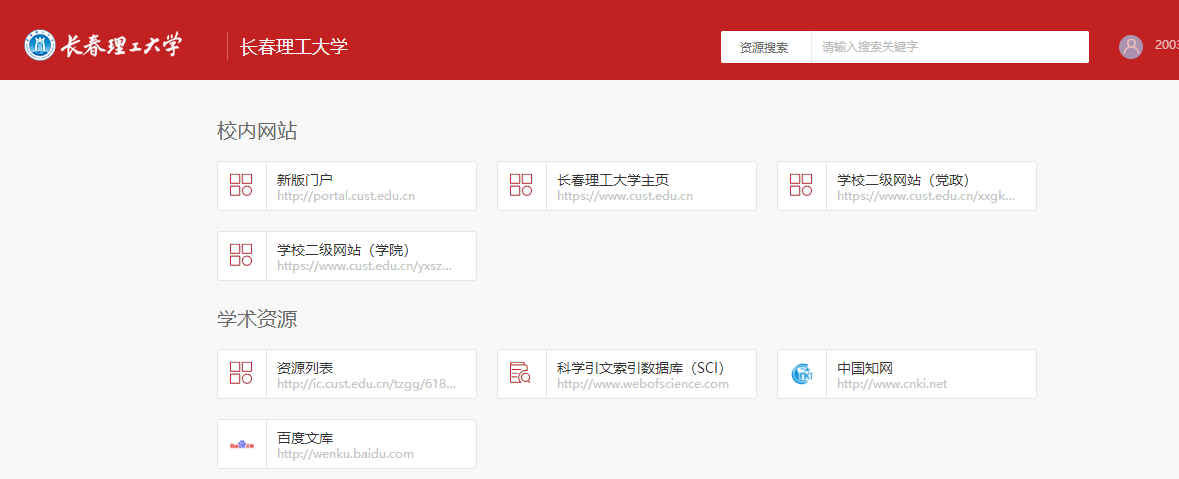Image resolution: width=1179 pixels, height=479 pixels.
Task: Click the grid icon beside 资源列表
Action: click(241, 373)
